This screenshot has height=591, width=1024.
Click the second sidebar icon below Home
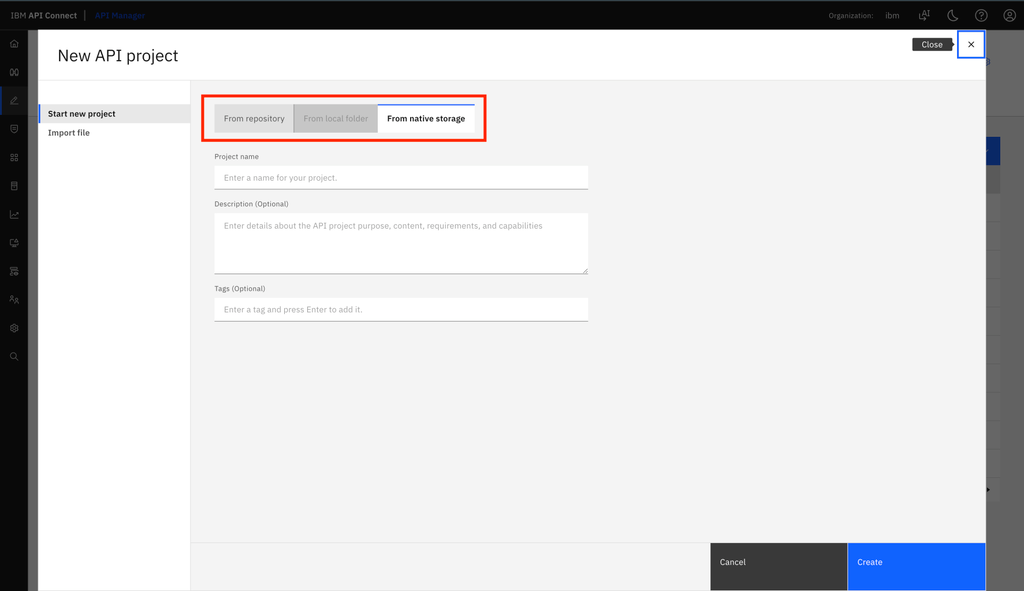pos(14,72)
